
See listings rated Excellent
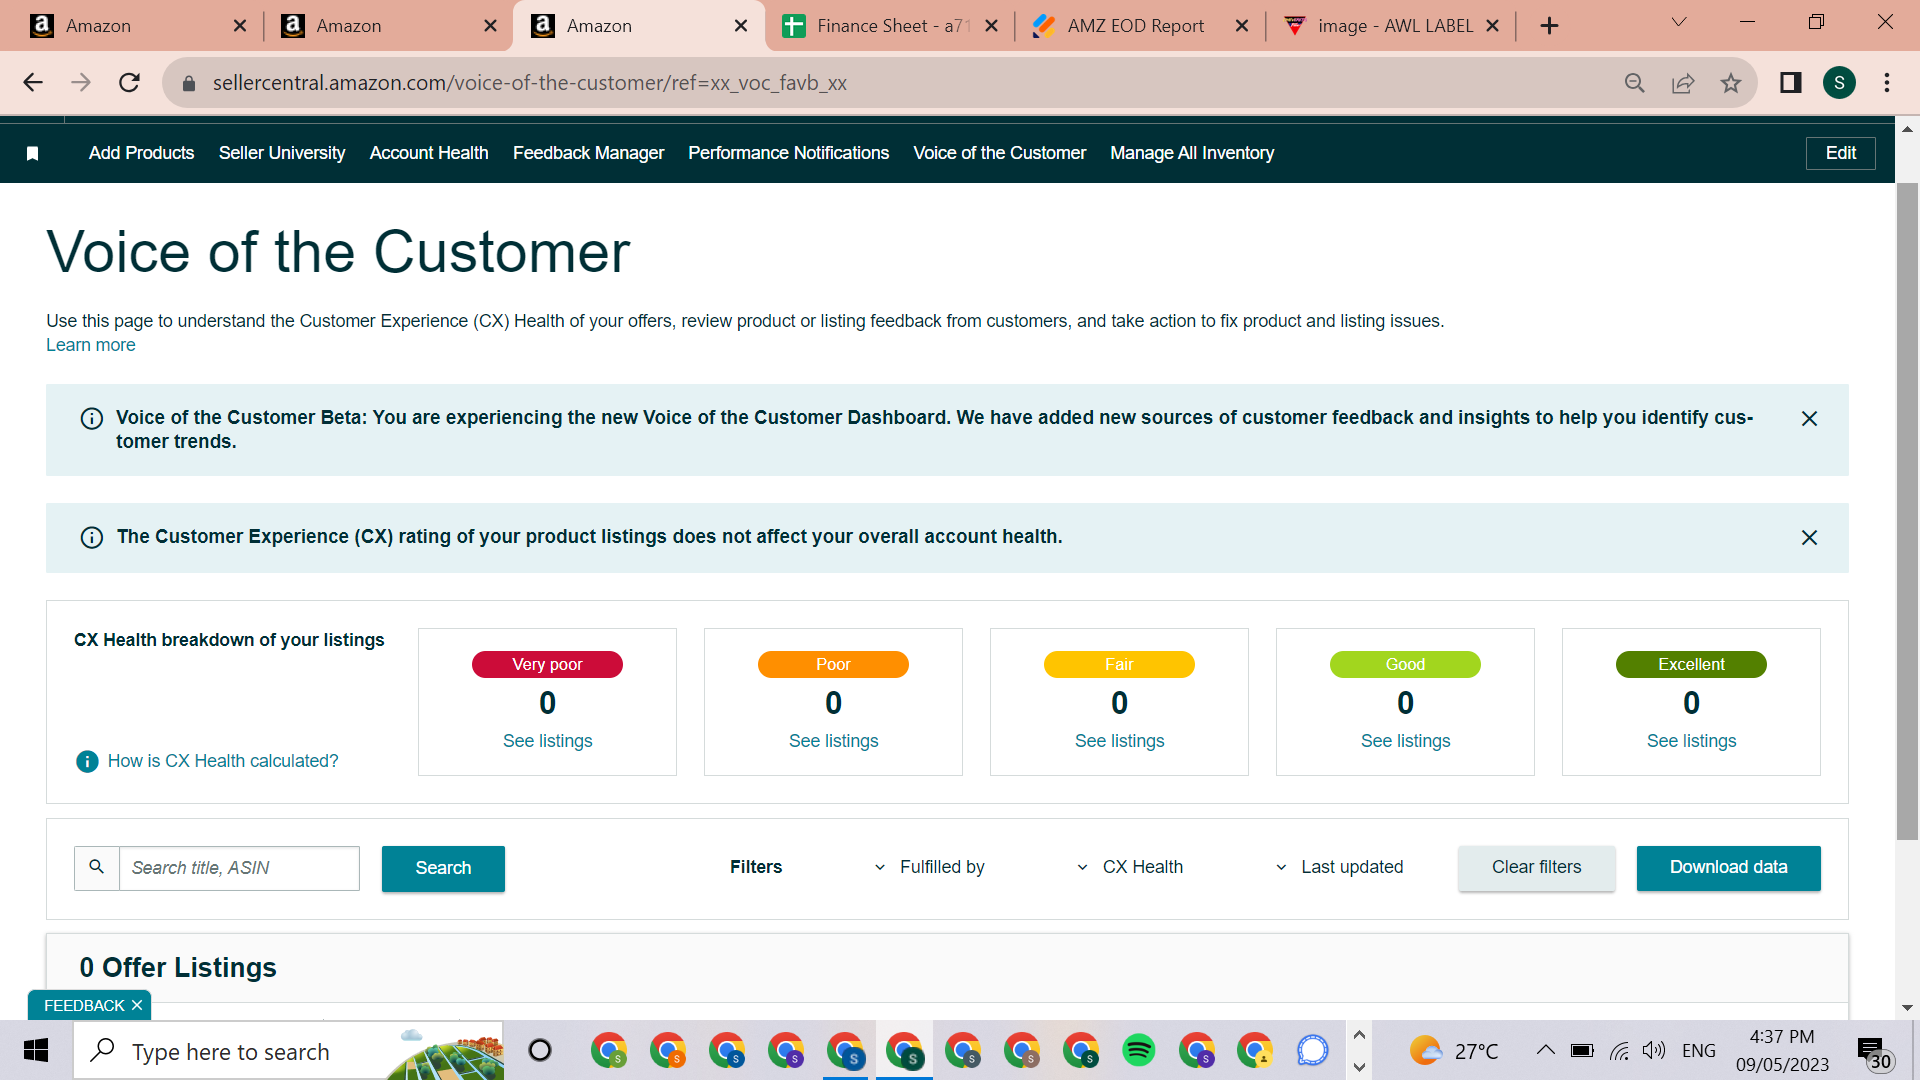point(1691,741)
